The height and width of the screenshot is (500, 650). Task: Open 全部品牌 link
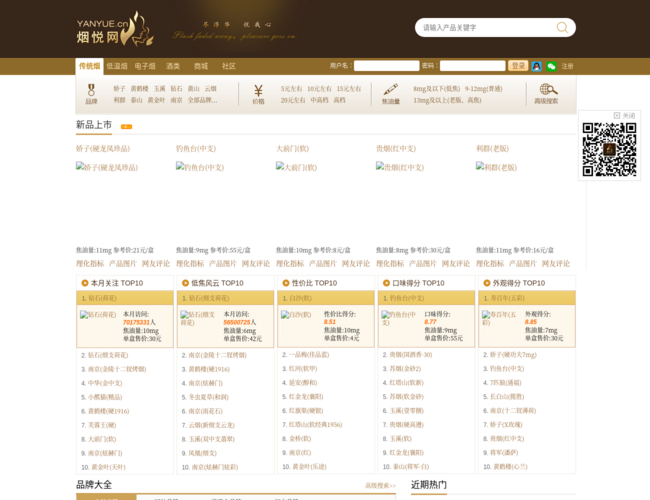point(202,100)
